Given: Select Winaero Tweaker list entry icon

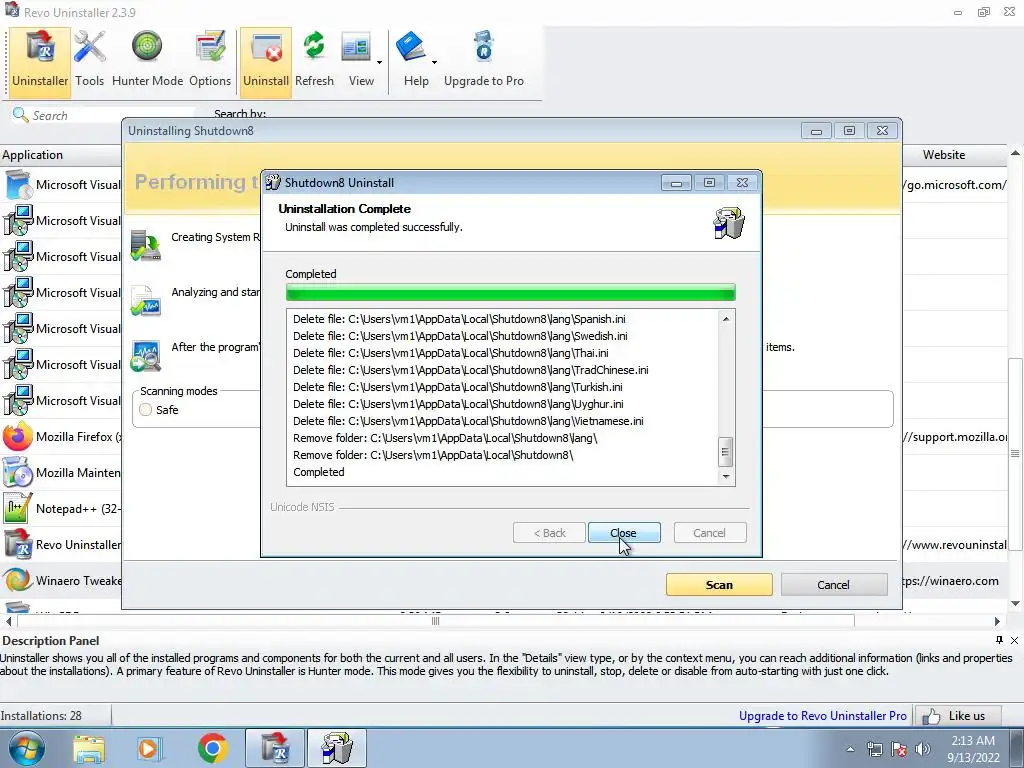Looking at the screenshot, I should click(x=18, y=580).
